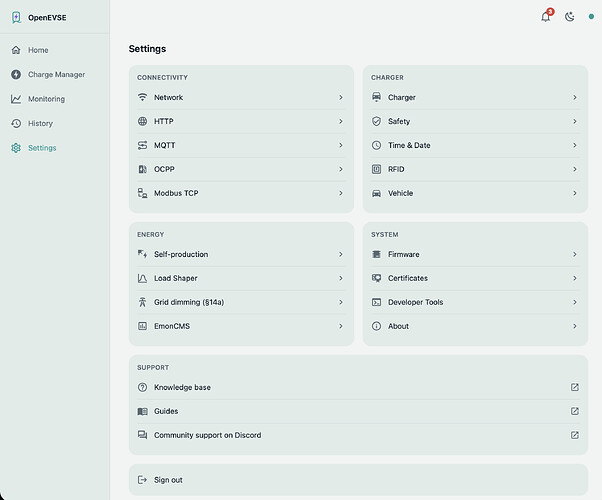This screenshot has height=500, width=602.
Task: Open the About page
Action: (475, 326)
